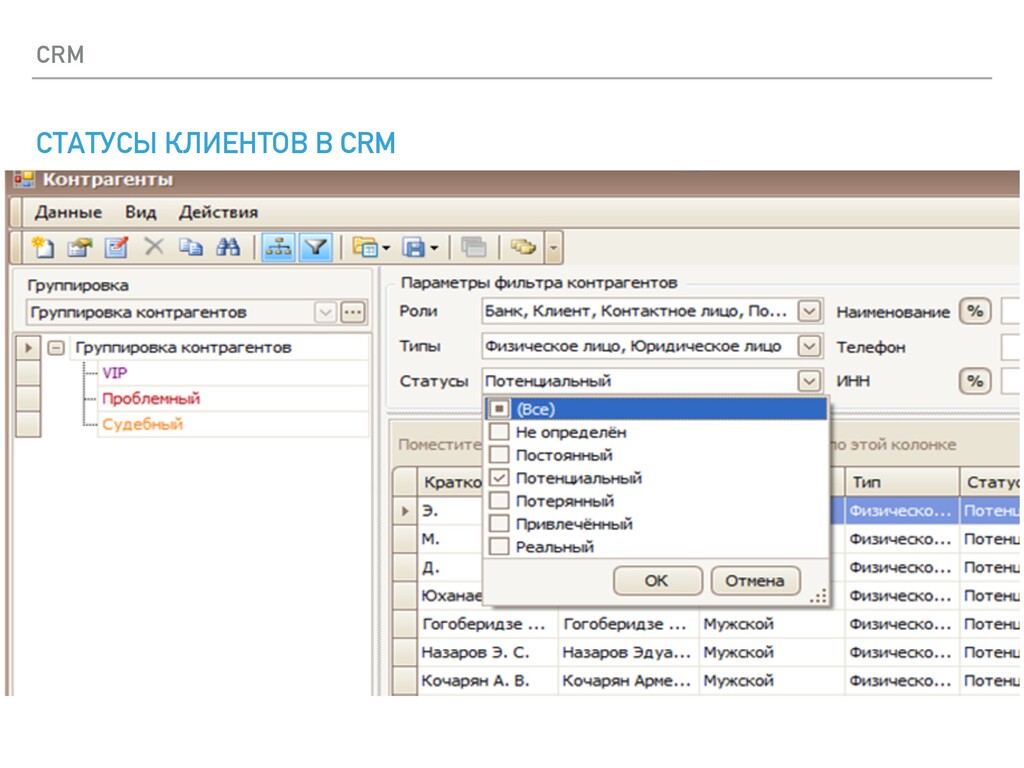Click the Copy toolbar icon
Image resolution: width=1024 pixels, height=768 pixels.
point(190,247)
